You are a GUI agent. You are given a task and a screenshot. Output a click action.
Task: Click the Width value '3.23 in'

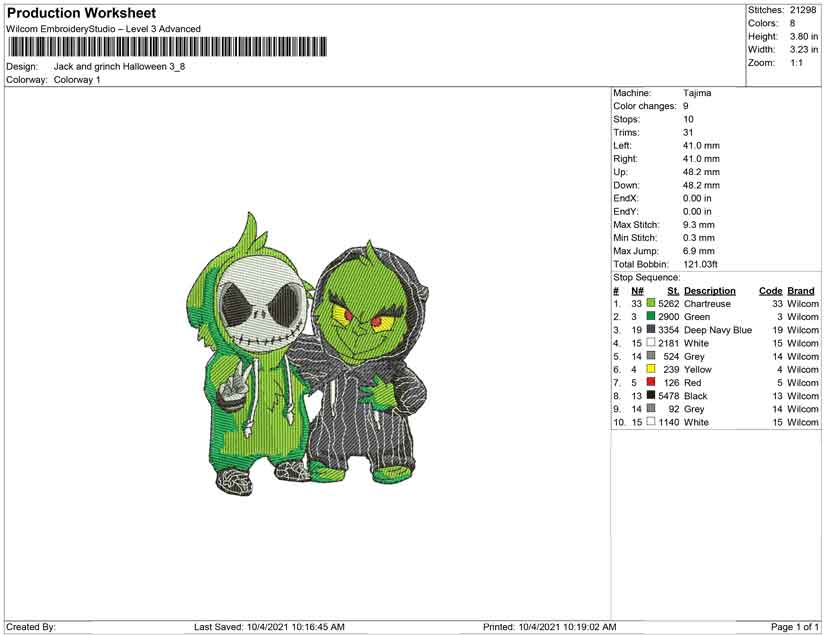tap(803, 49)
